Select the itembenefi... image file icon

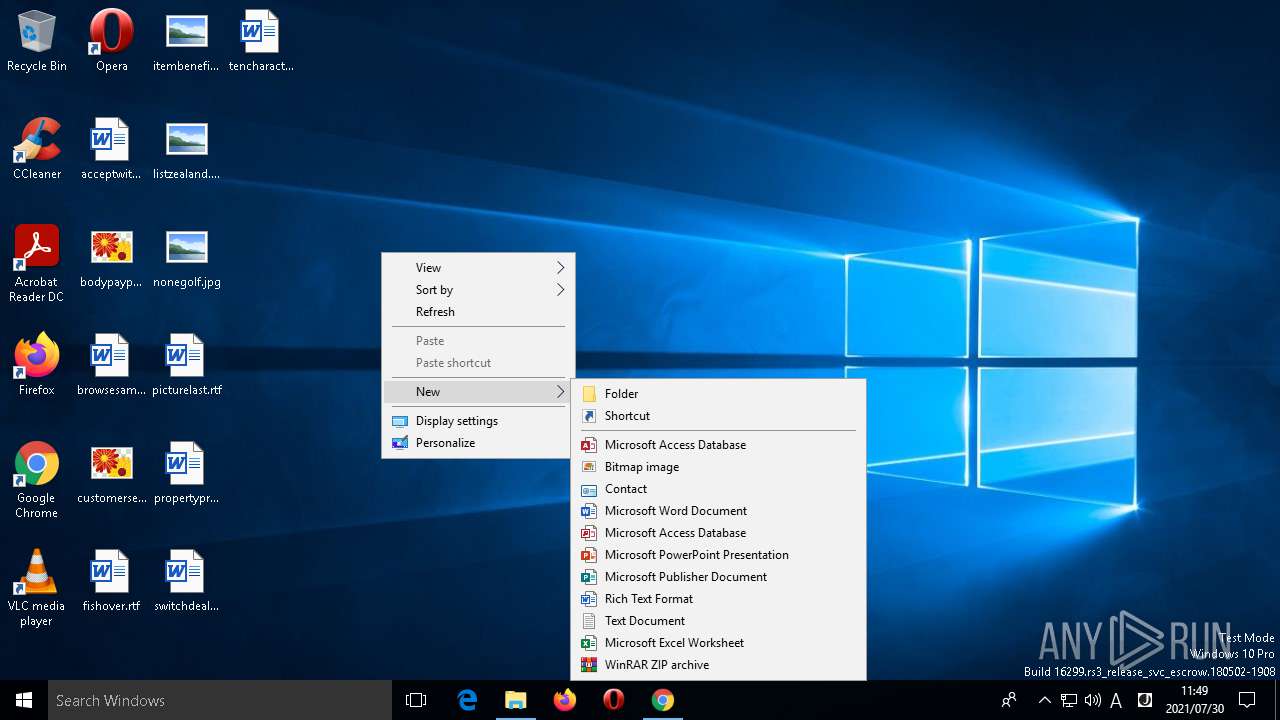pyautogui.click(x=186, y=41)
